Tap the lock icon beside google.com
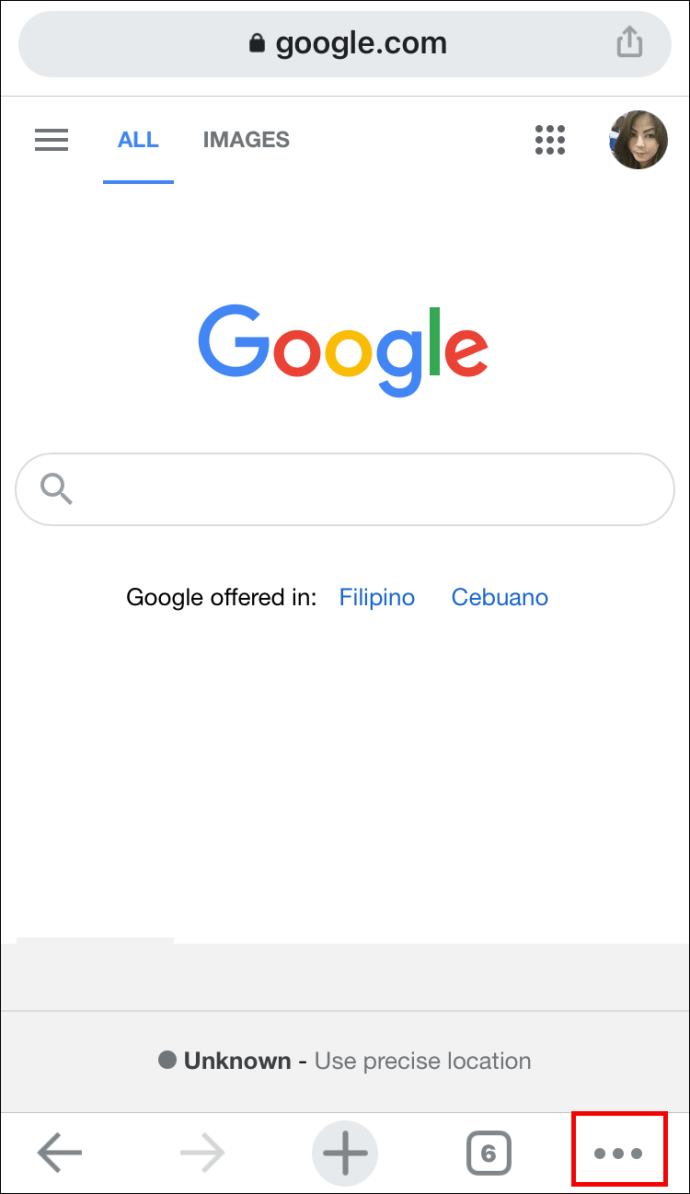This screenshot has height=1194, width=690. coord(257,44)
